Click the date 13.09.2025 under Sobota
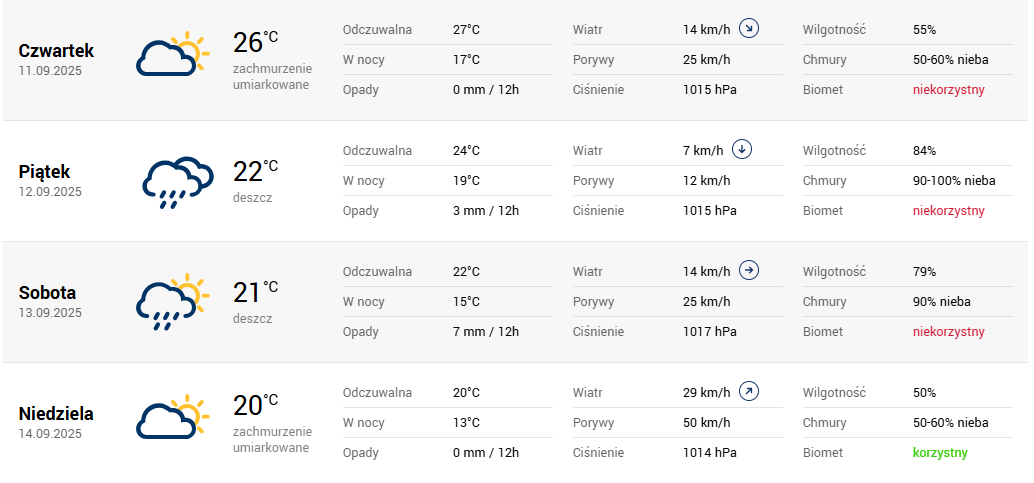The width and height of the screenshot is (1034, 483). [50, 313]
